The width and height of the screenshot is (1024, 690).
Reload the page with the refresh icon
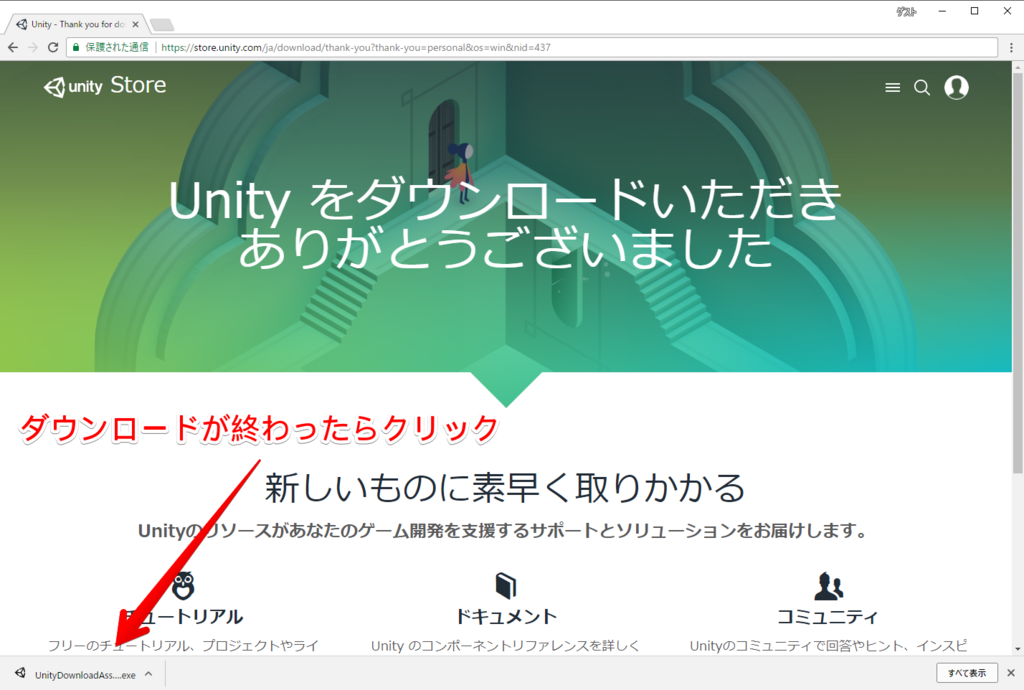[53, 47]
